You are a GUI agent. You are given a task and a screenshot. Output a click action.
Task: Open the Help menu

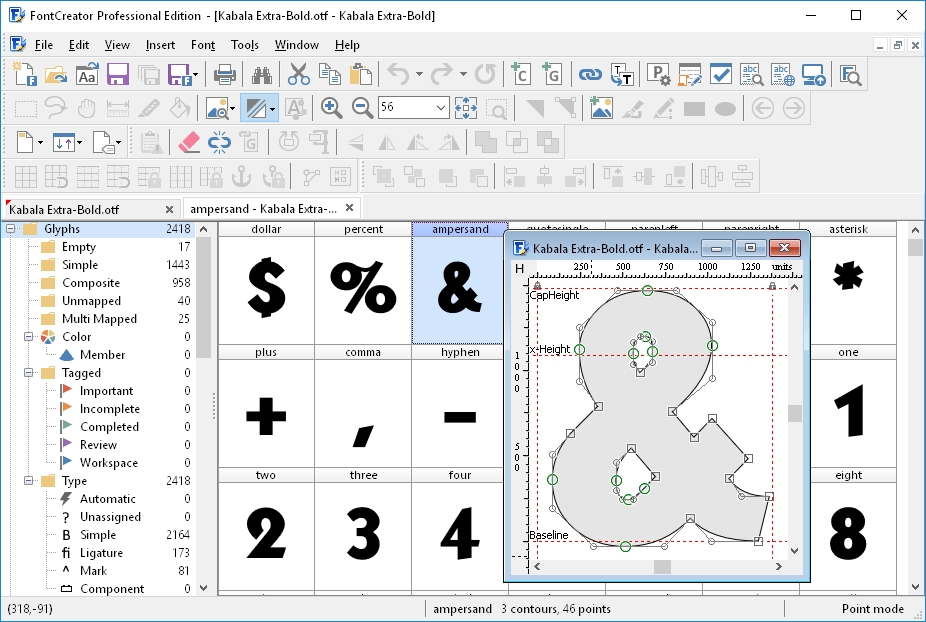click(347, 45)
